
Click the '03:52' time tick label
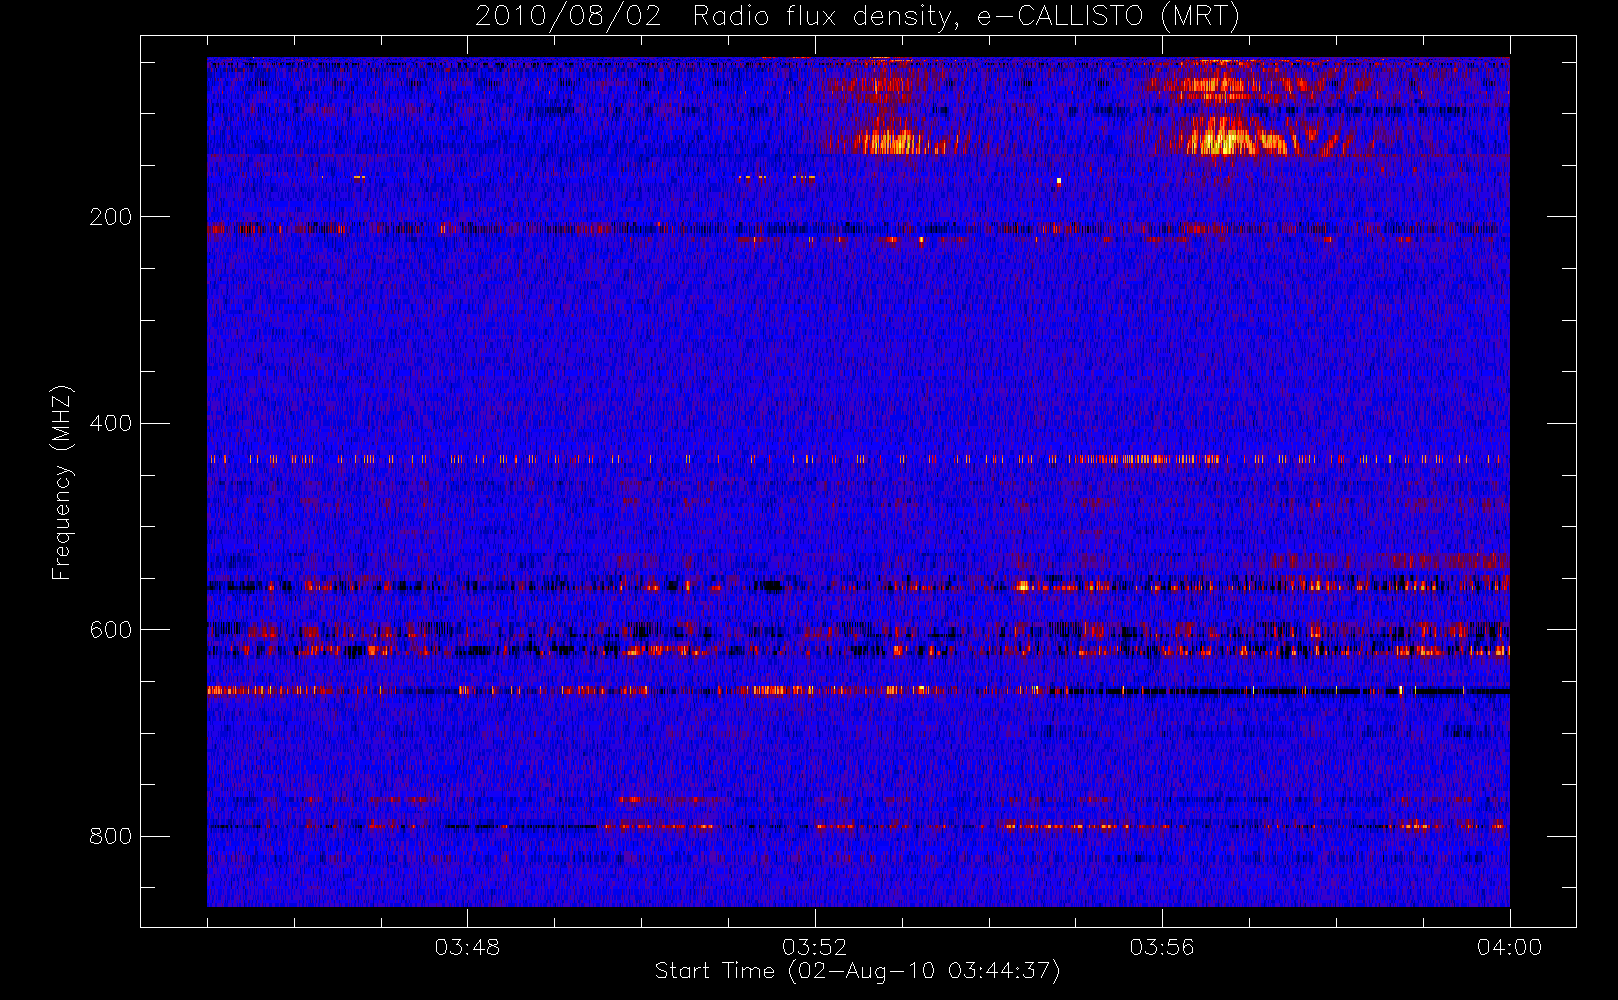point(814,947)
